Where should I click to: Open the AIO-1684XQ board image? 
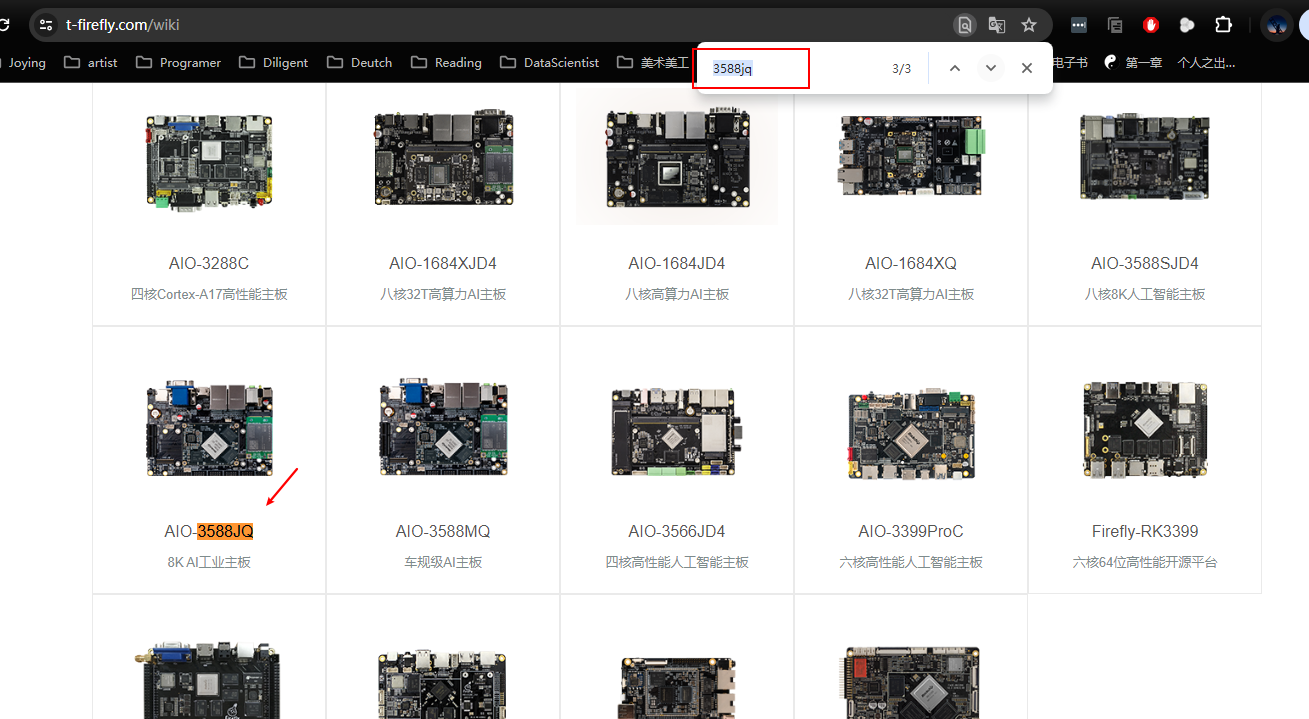point(911,155)
